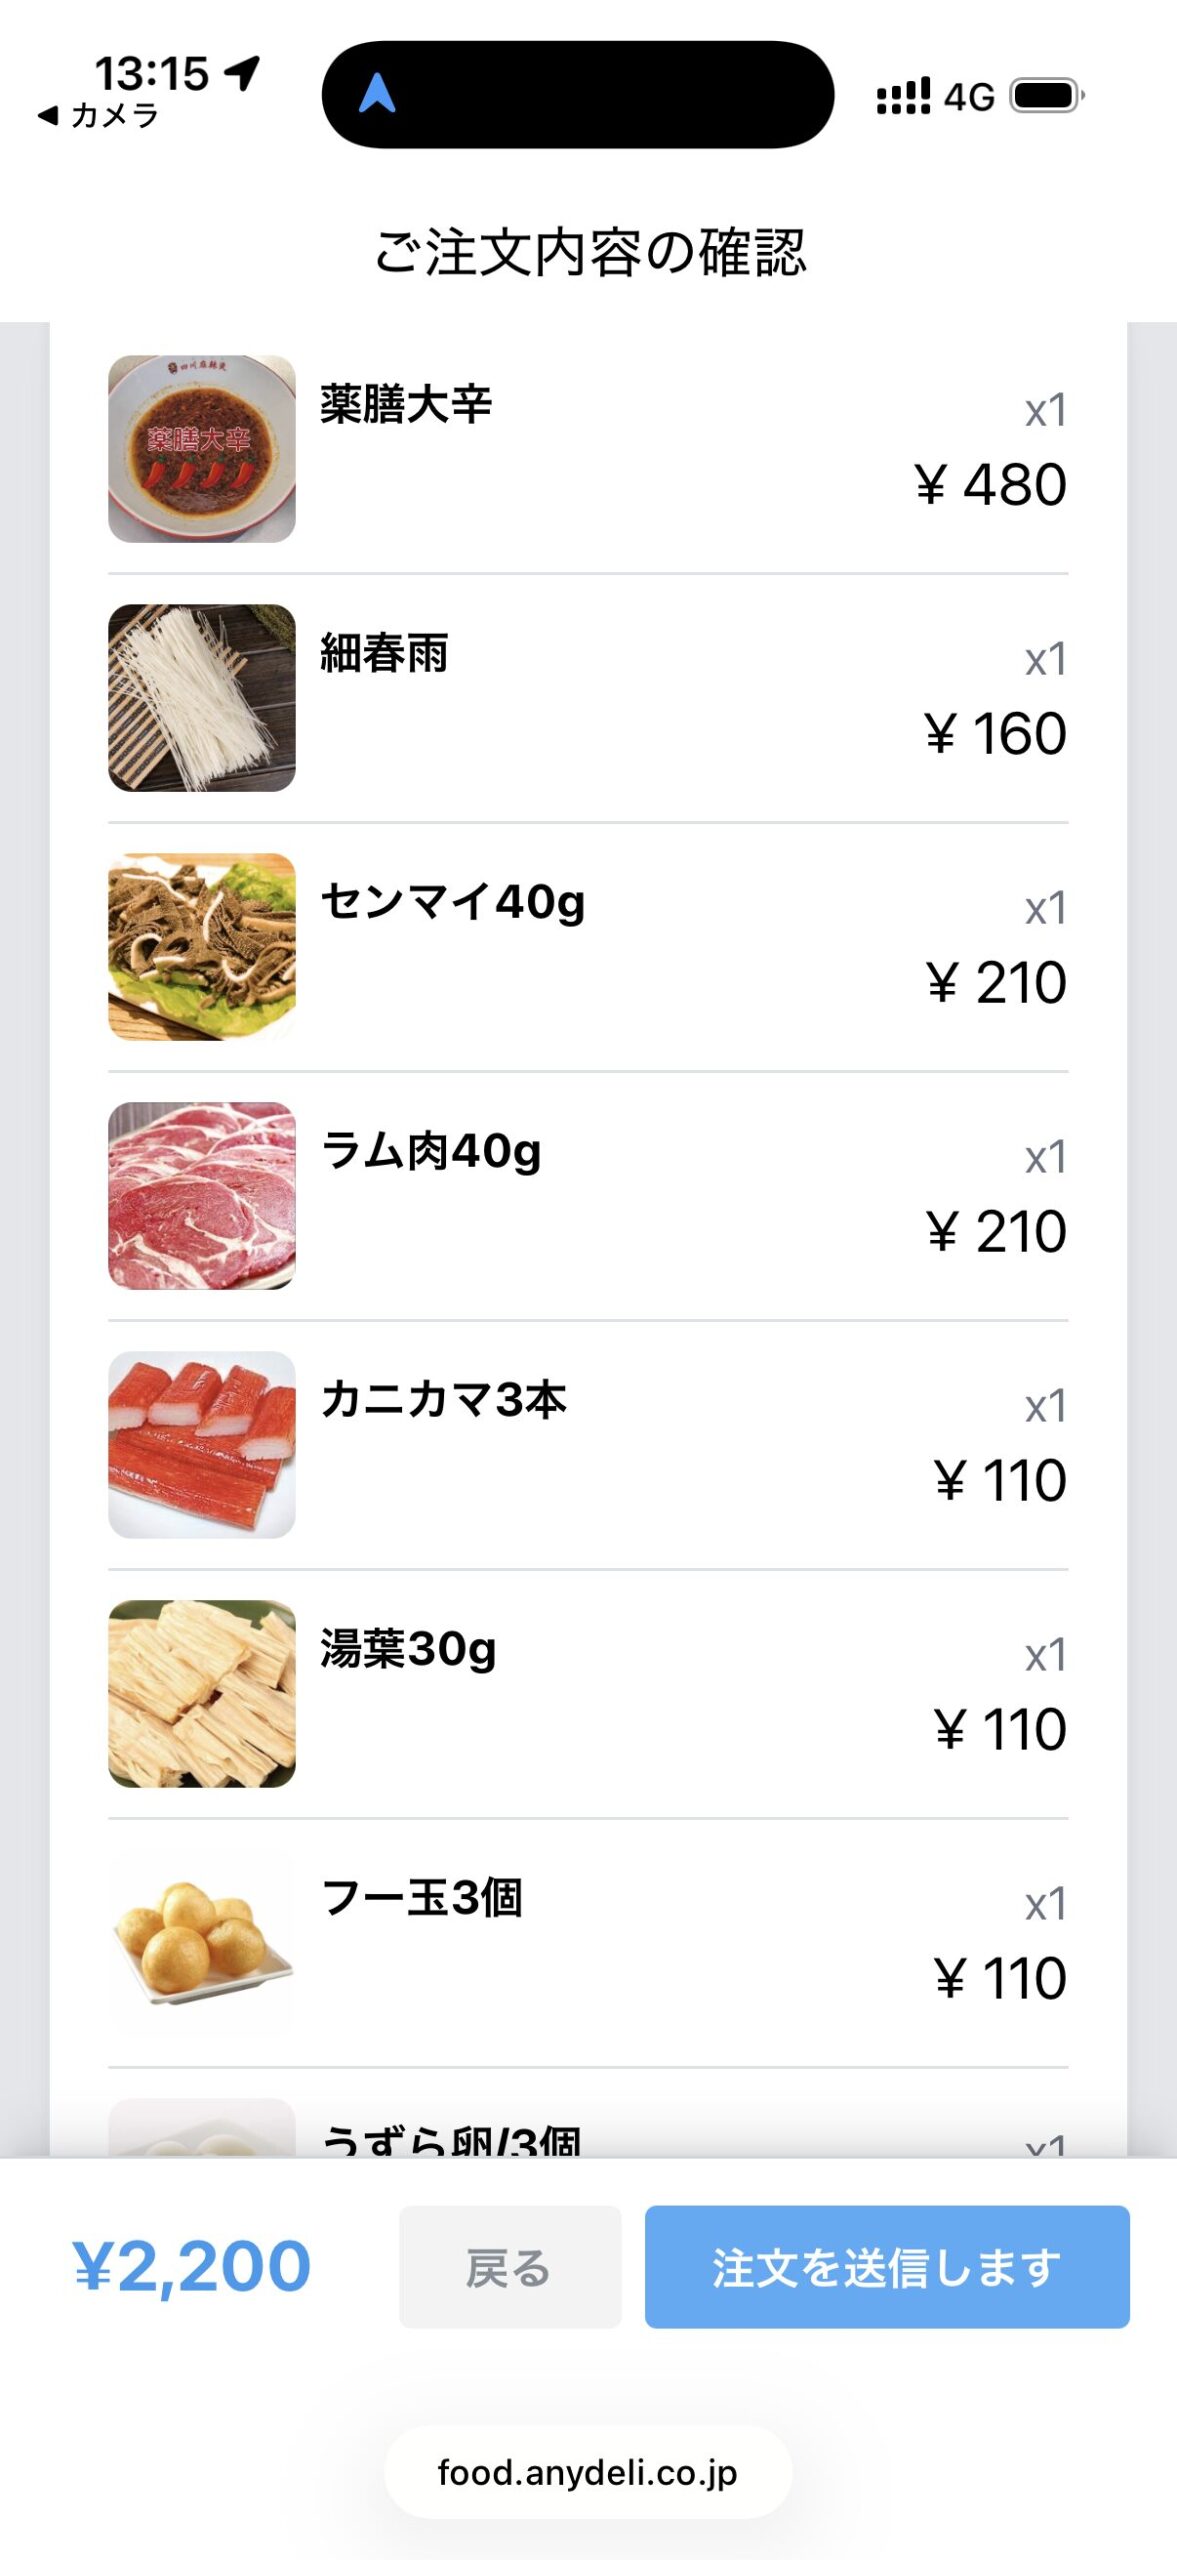1177x2560 pixels.
Task: Open the food.anydeli.co.jp address bar
Action: point(588,2472)
